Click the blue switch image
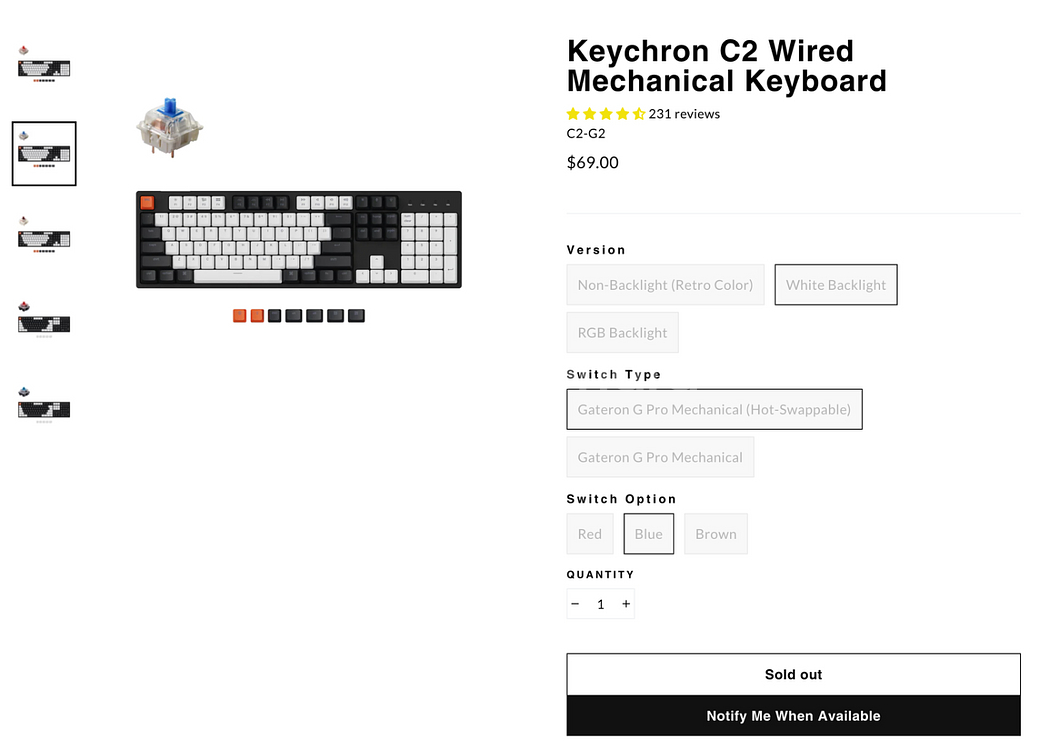This screenshot has width=1040, height=750. point(170,127)
